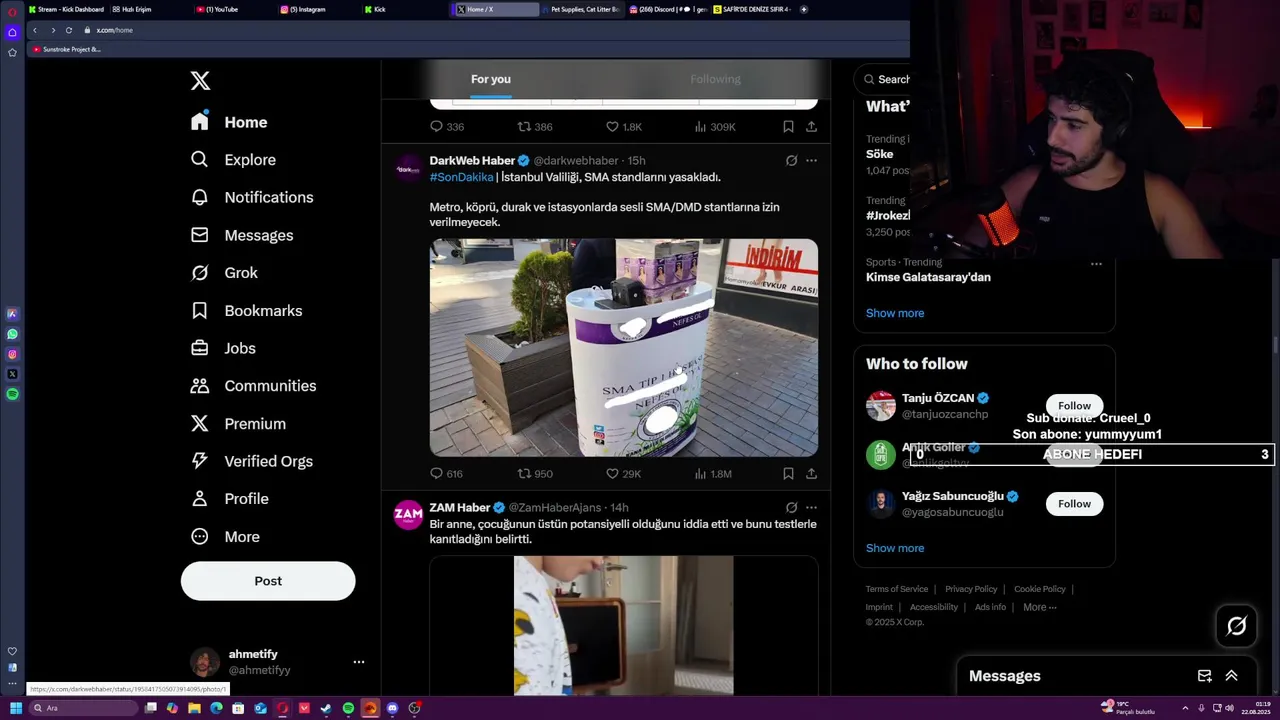Bookmark the DarkWeb Haber post
The width and height of the screenshot is (1280, 720).
(x=788, y=474)
